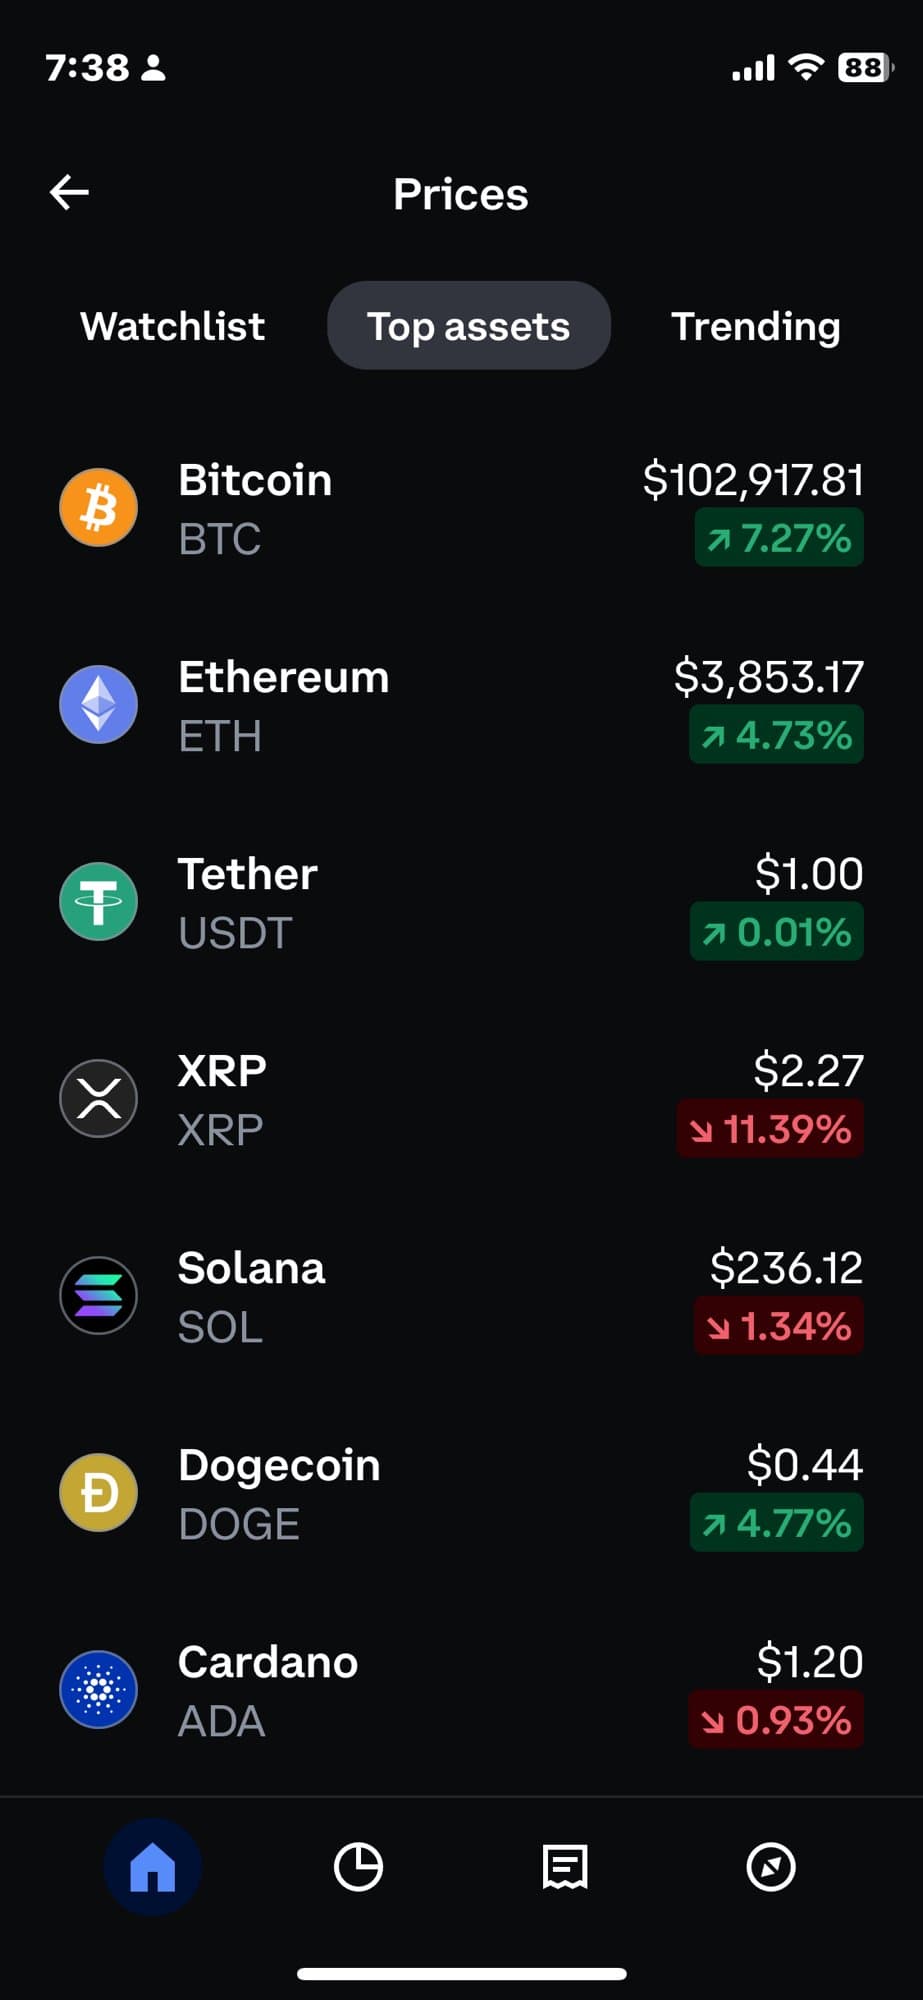Tap the Solana coin icon
This screenshot has width=923, height=2000.
click(x=98, y=1295)
